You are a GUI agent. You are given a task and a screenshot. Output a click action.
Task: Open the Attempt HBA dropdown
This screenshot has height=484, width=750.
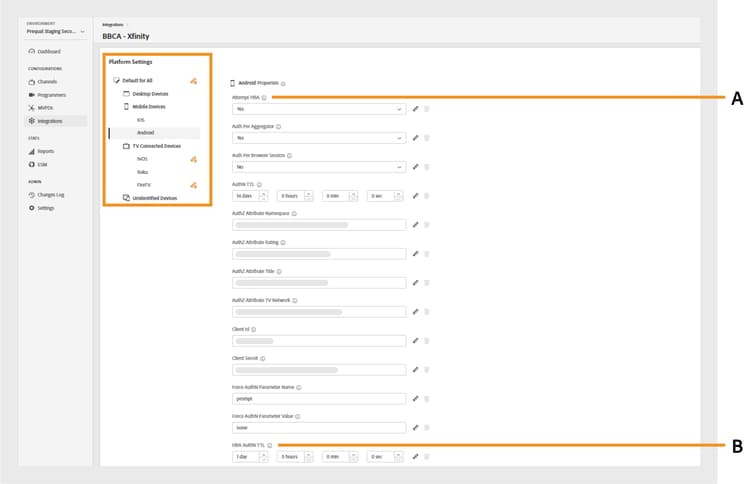coord(319,109)
